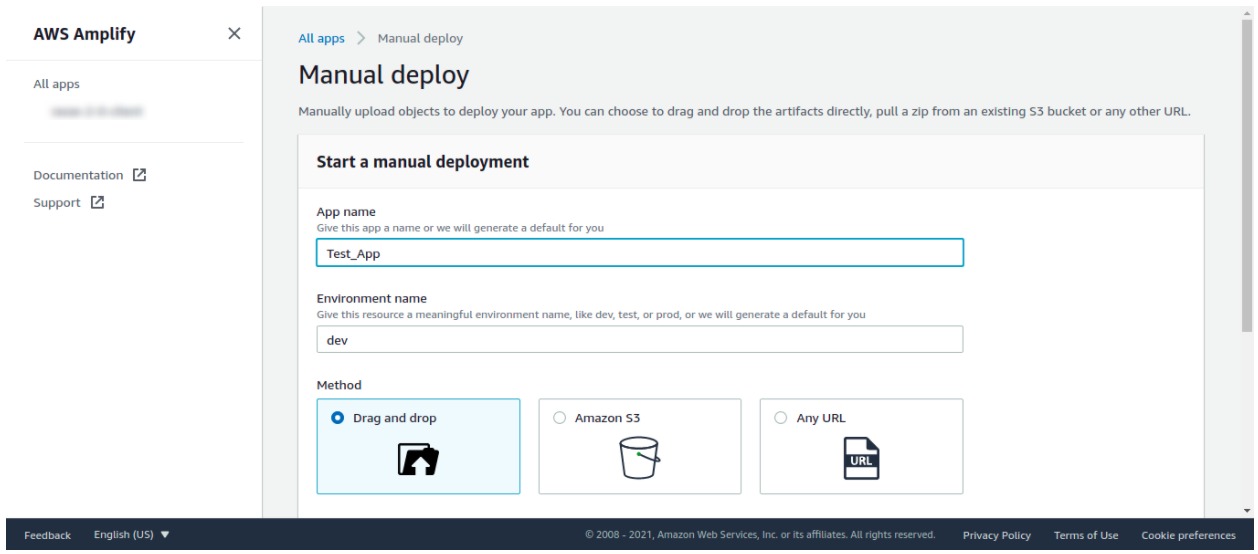Image resolution: width=1258 pixels, height=554 pixels.
Task: Click the Feedback button in footer
Action: [48, 535]
